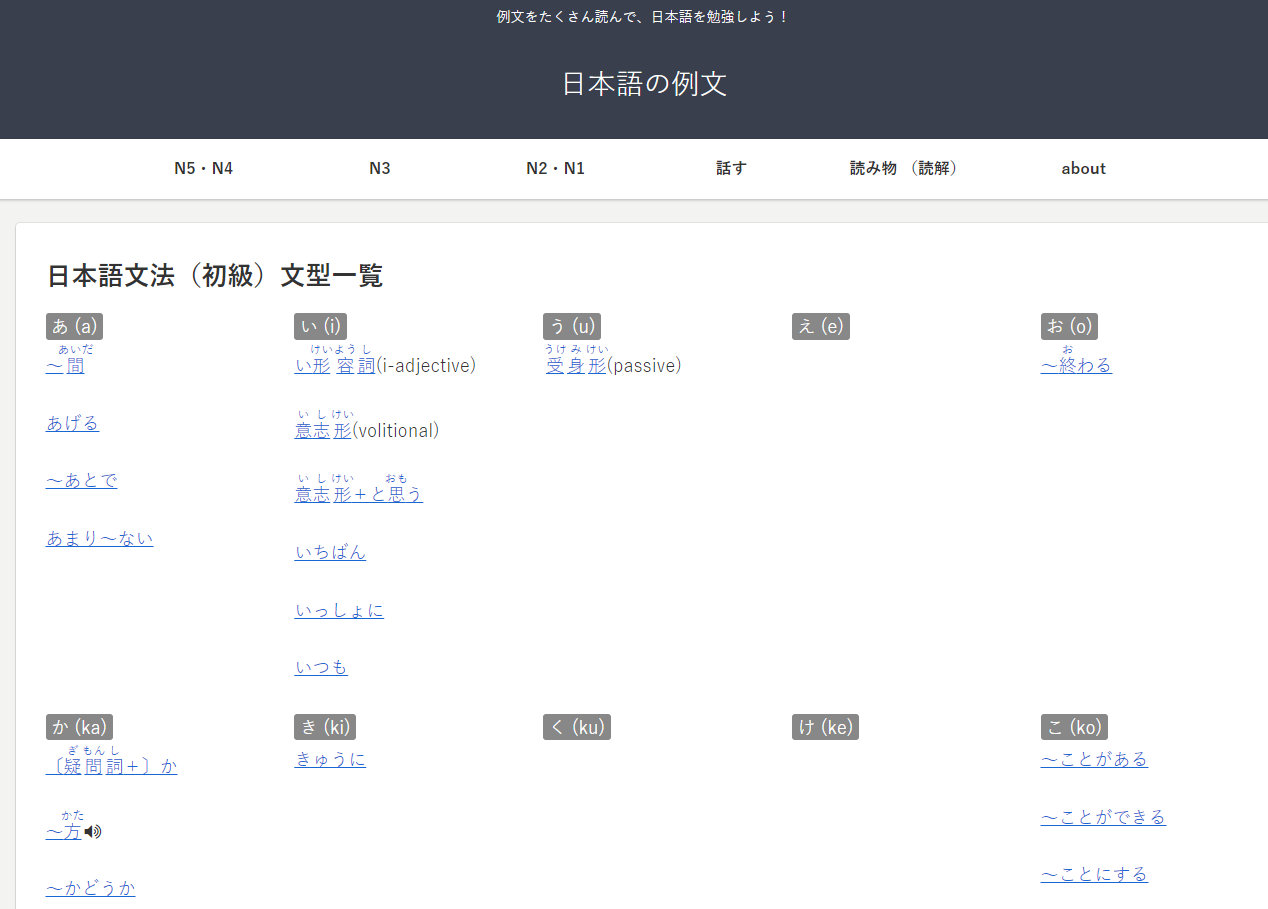Open the いちばん grammar link
This screenshot has width=1268, height=909.
coord(330,552)
